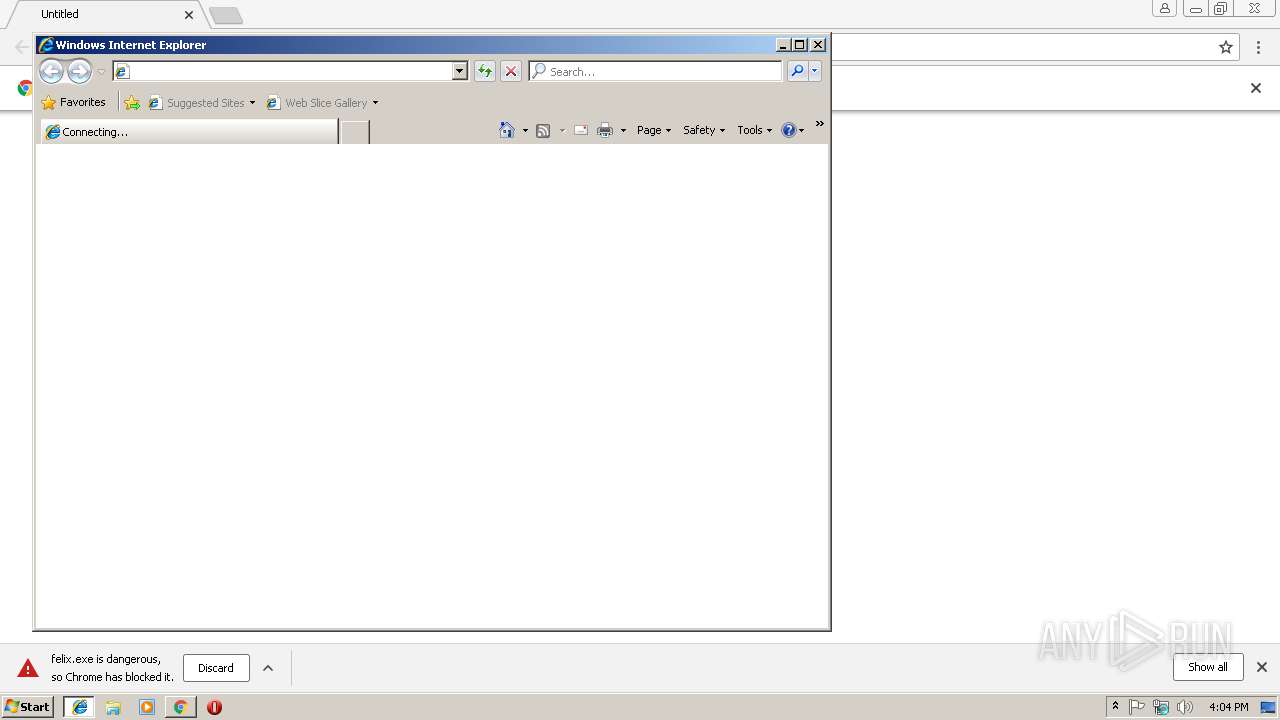Open a new tab in Internet Explorer
The width and height of the screenshot is (1280, 720).
[355, 131]
